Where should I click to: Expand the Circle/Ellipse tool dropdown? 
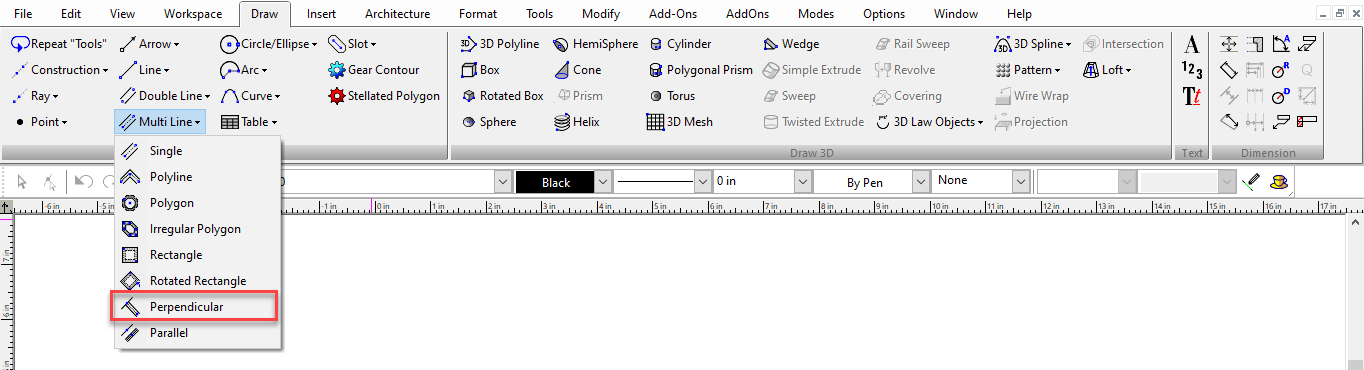point(268,44)
